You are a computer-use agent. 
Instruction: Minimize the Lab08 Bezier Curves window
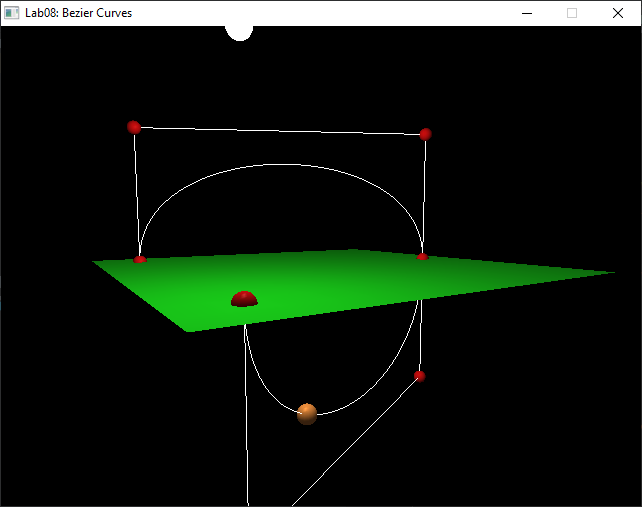coord(527,13)
